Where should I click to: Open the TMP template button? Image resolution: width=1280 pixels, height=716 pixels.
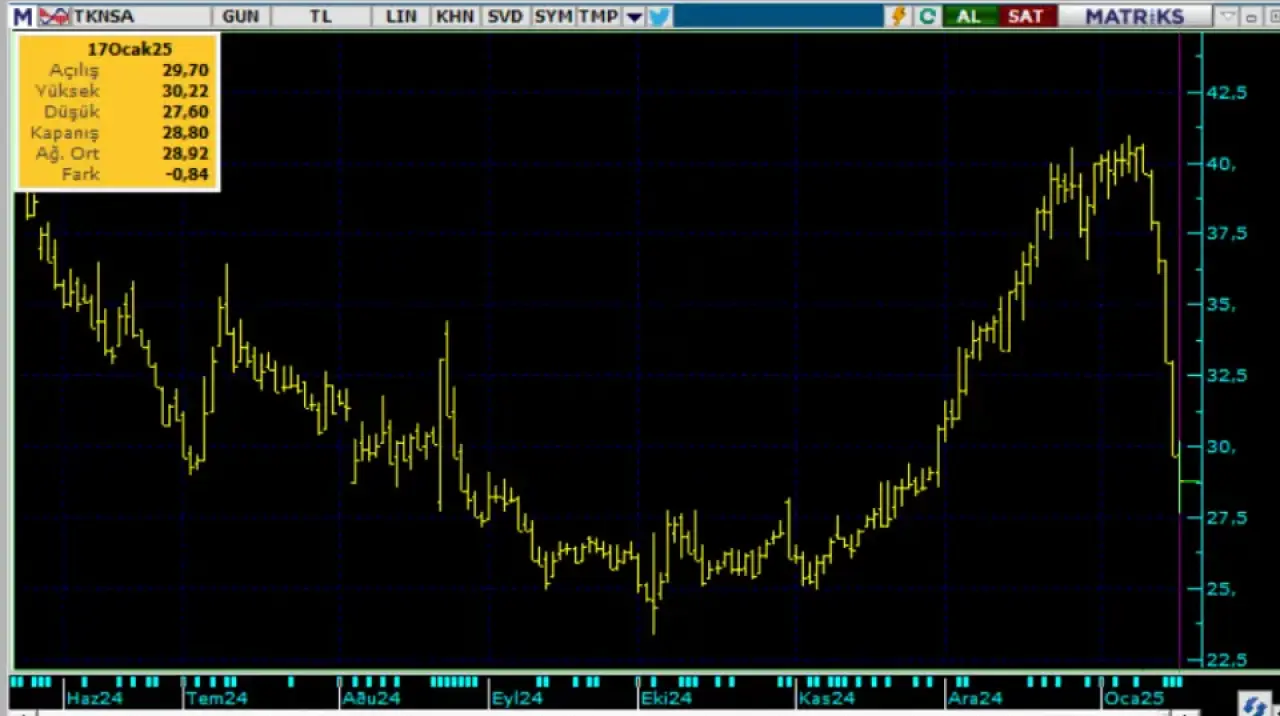pyautogui.click(x=598, y=16)
